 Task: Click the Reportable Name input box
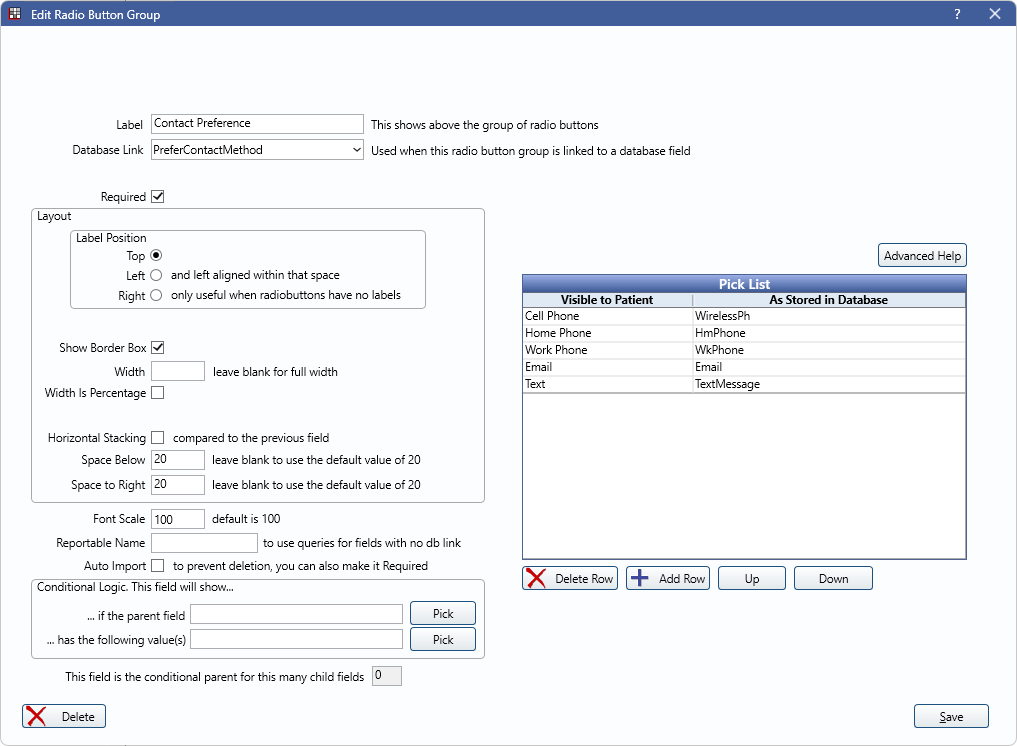tap(204, 543)
